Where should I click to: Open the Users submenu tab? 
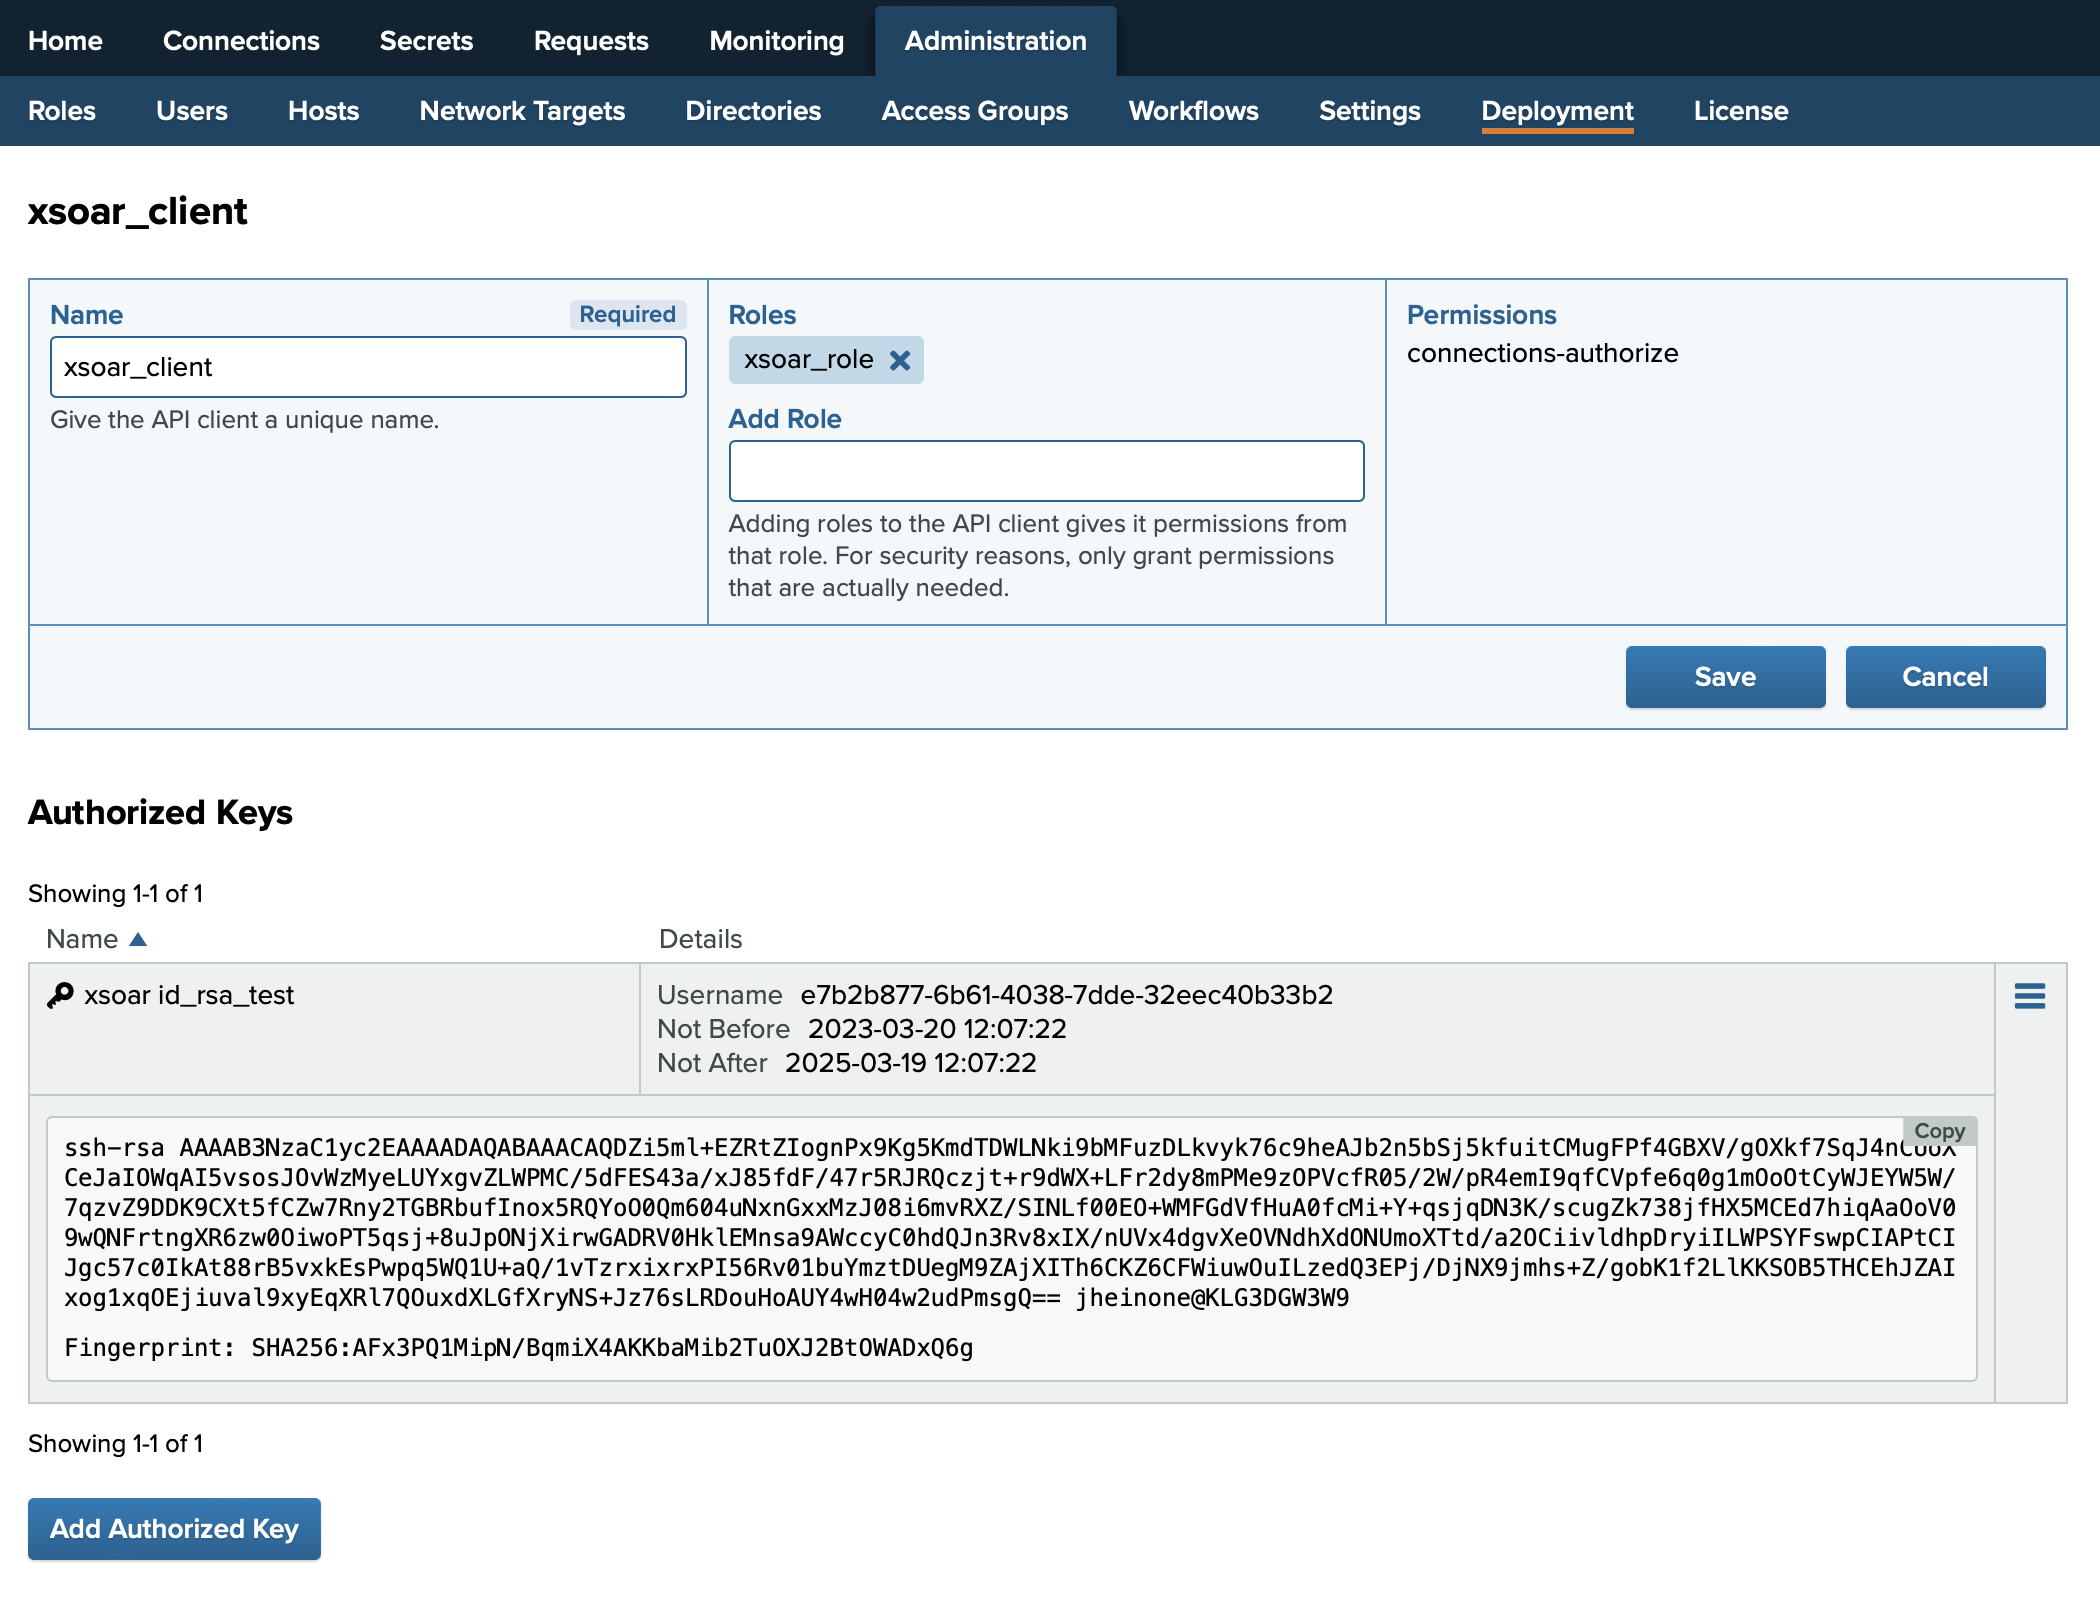click(191, 111)
